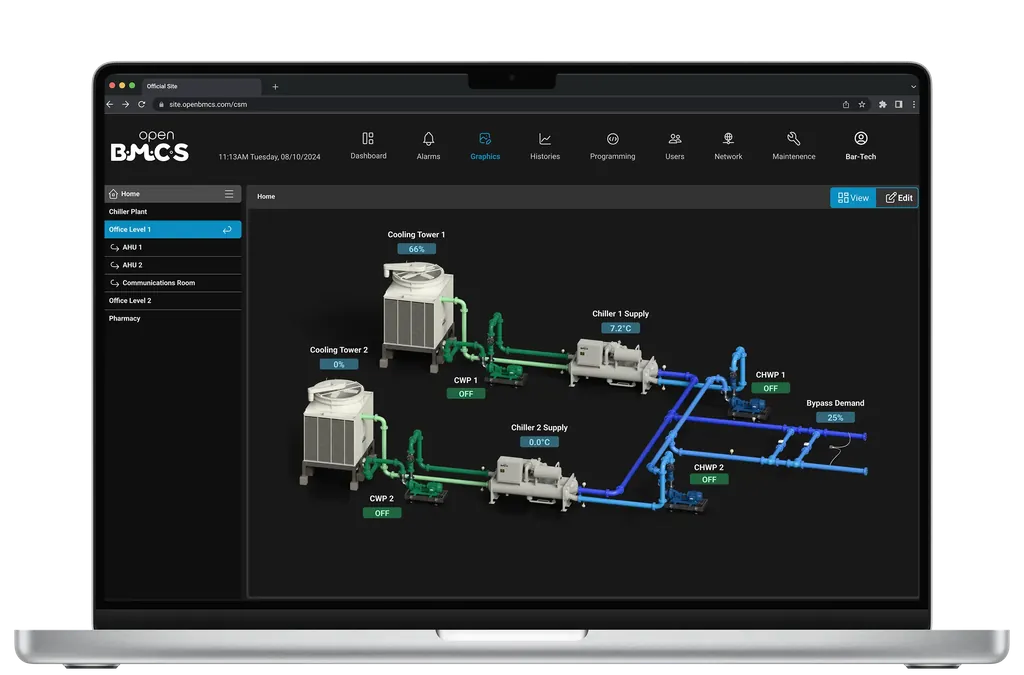Click the Official Site browser tab
Screen dimensions: 1024x675
[200, 86]
